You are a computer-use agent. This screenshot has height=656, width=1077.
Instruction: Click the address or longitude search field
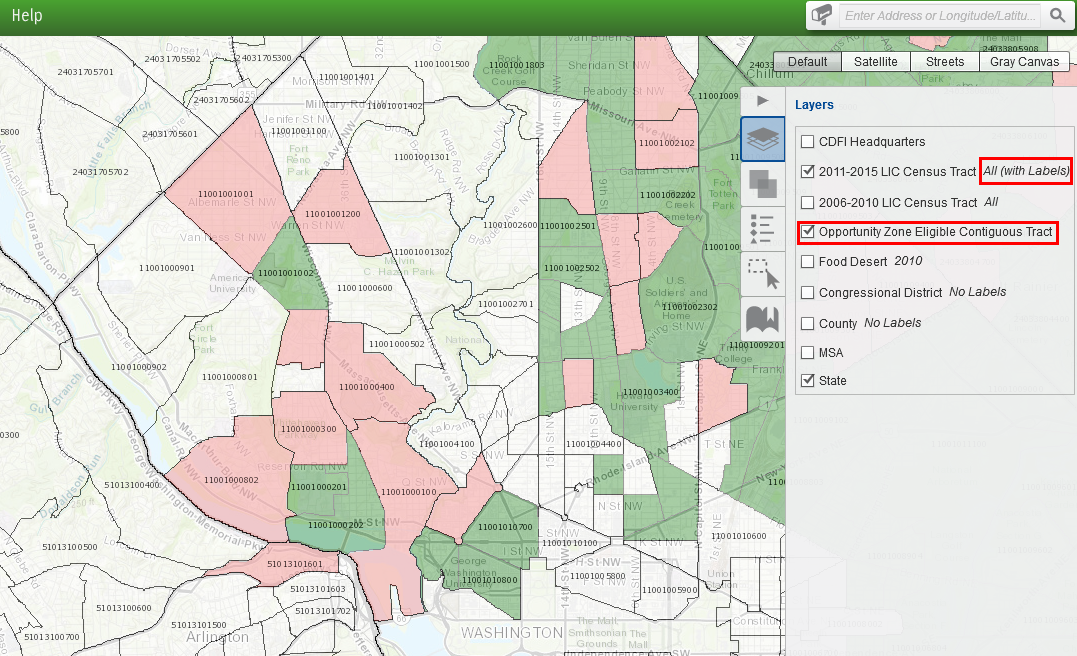[x=940, y=16]
